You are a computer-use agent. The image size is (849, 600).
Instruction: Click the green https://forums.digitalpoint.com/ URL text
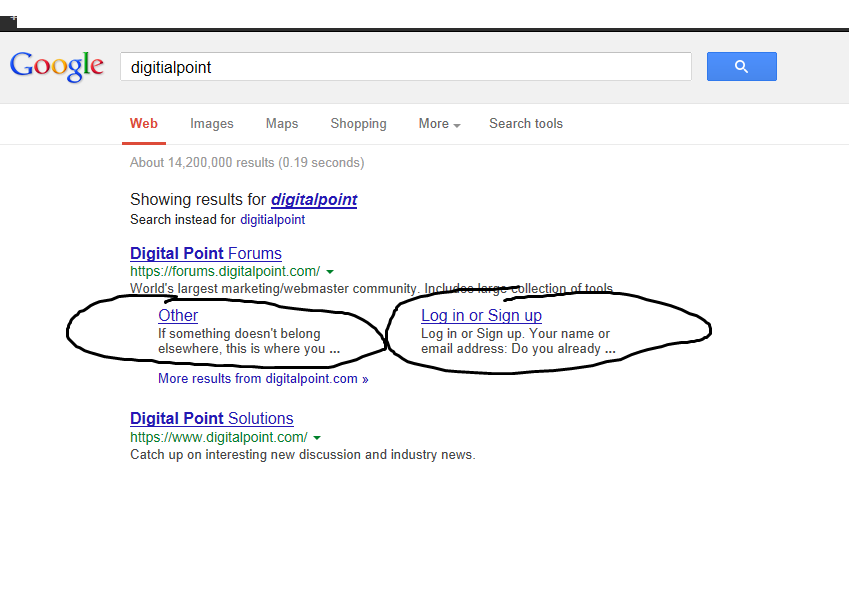[x=225, y=271]
